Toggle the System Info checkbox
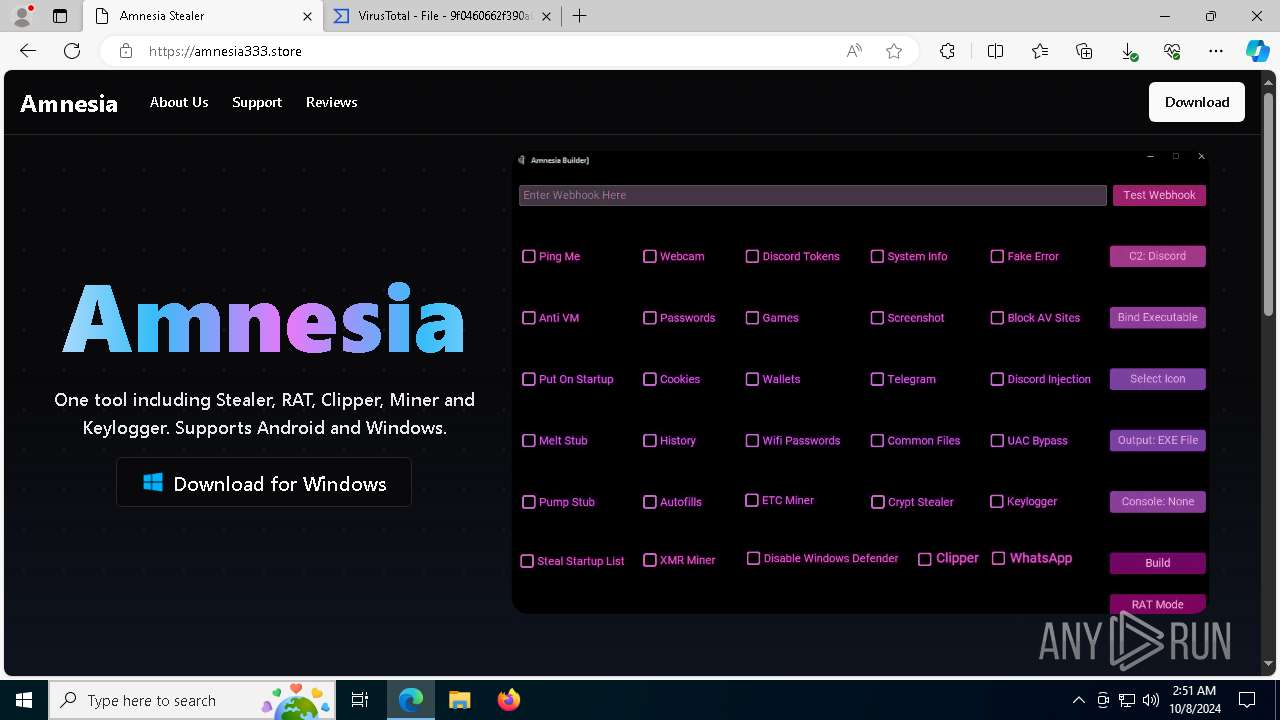1280x720 pixels. tap(877, 256)
